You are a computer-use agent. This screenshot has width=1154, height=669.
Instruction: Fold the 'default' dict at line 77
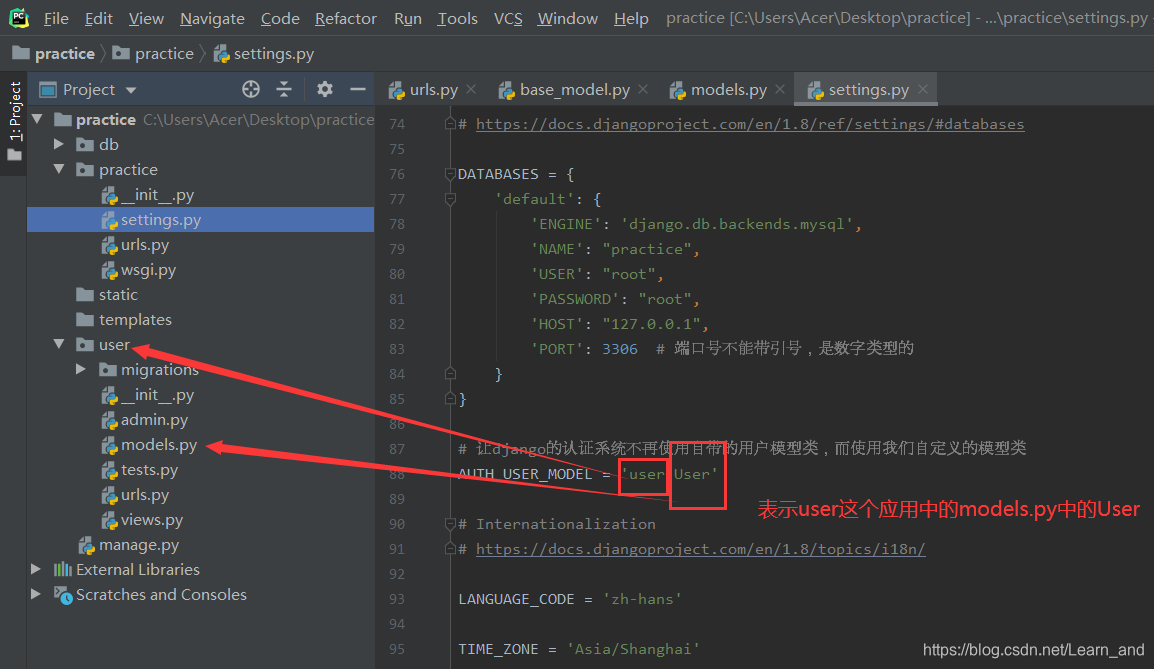coord(450,199)
